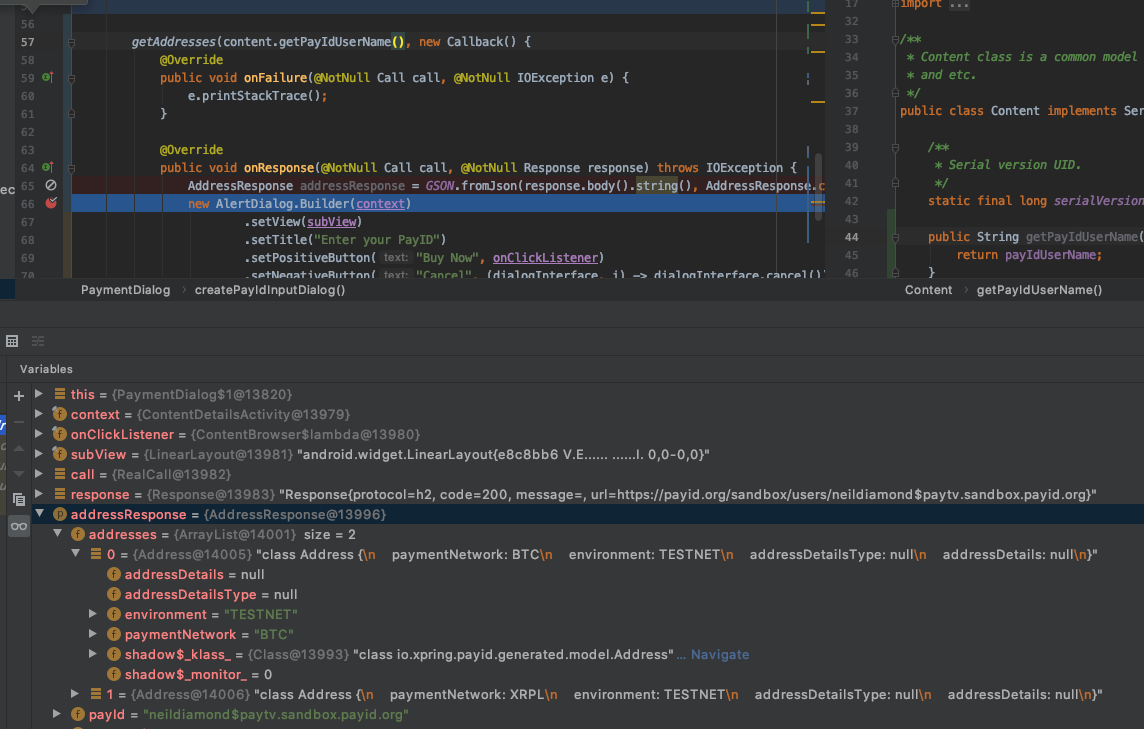Click the field icon beside context
The height and width of the screenshot is (729, 1144).
click(60, 414)
